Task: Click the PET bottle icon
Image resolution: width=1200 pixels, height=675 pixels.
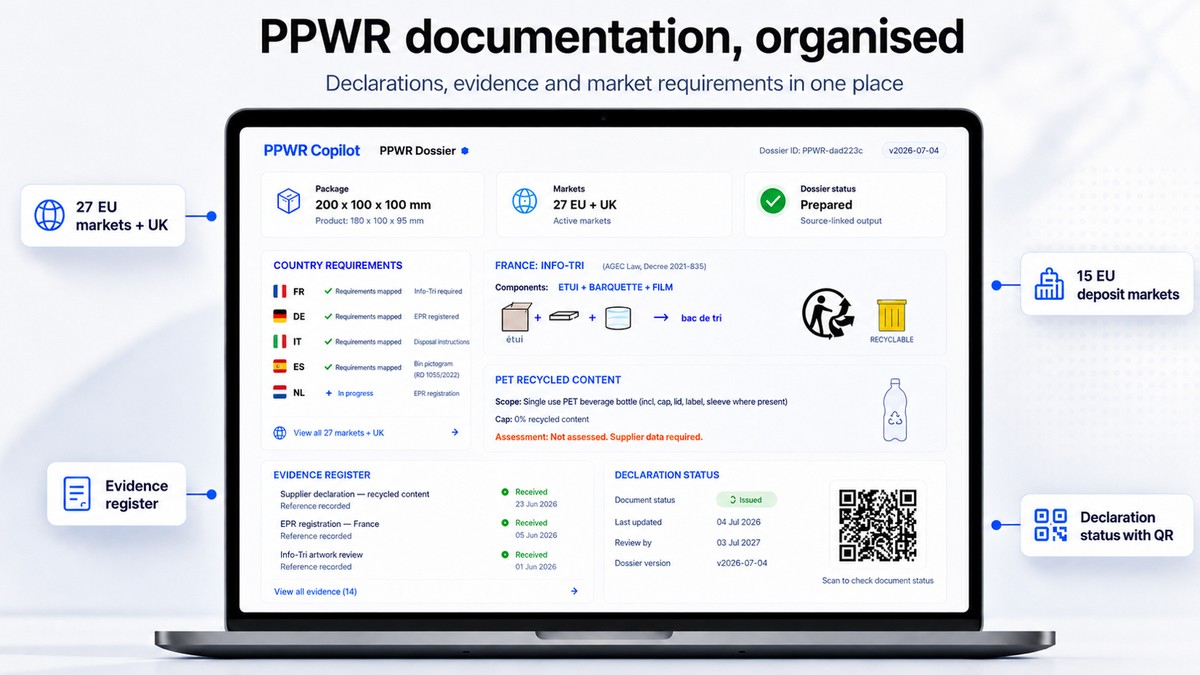Action: coord(894,410)
